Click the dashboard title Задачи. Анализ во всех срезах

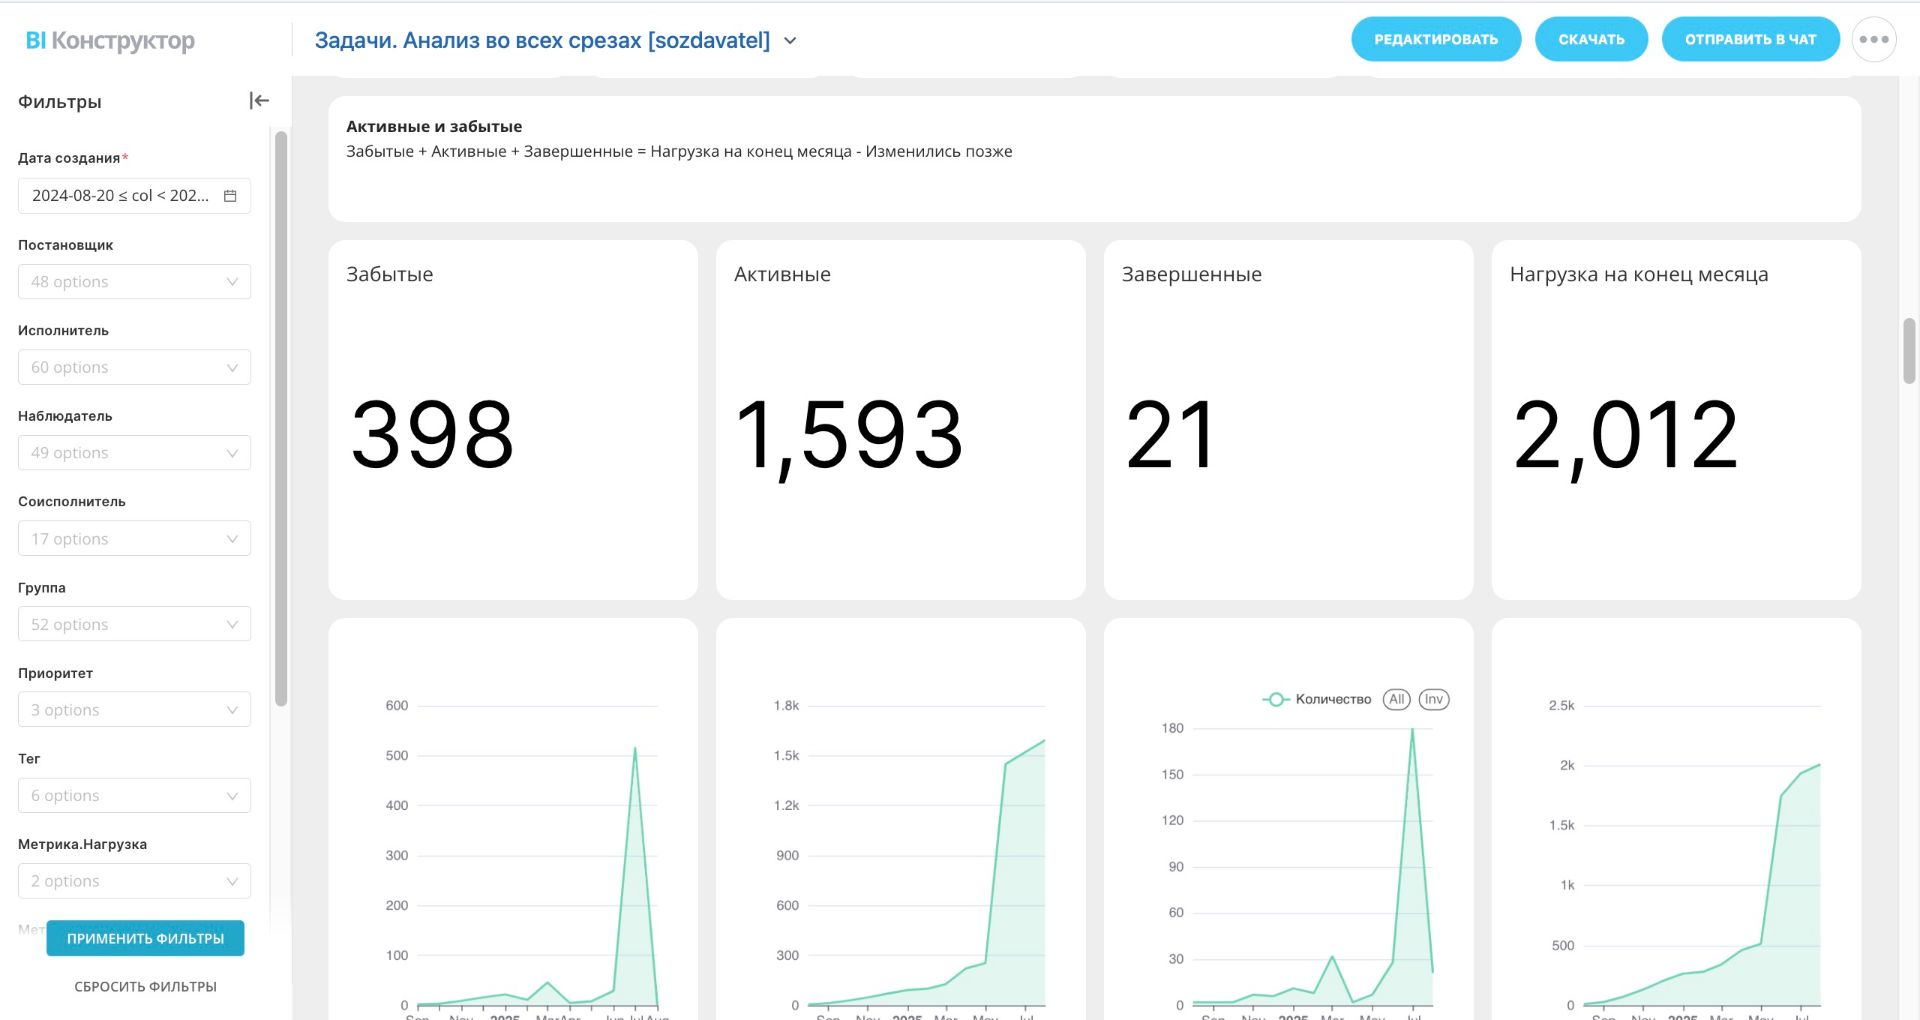point(542,41)
